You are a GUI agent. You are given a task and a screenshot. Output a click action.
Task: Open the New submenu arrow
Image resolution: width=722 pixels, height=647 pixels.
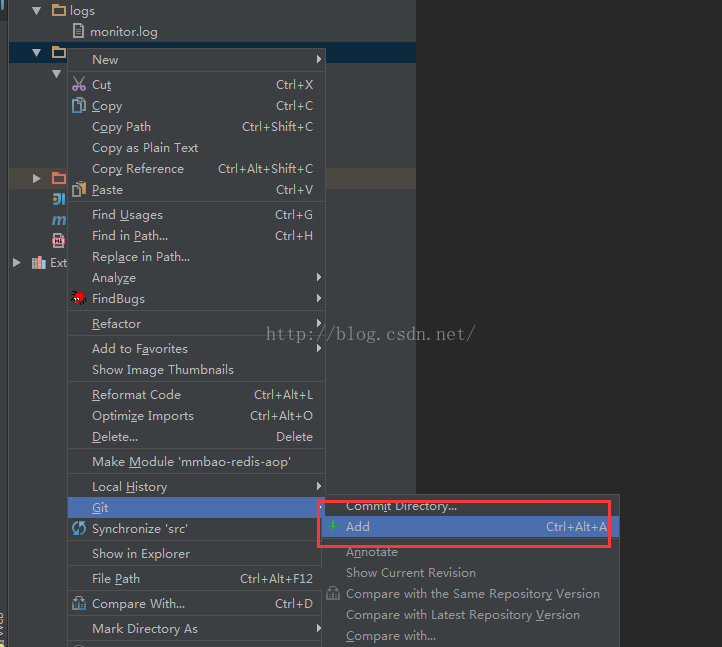point(318,60)
